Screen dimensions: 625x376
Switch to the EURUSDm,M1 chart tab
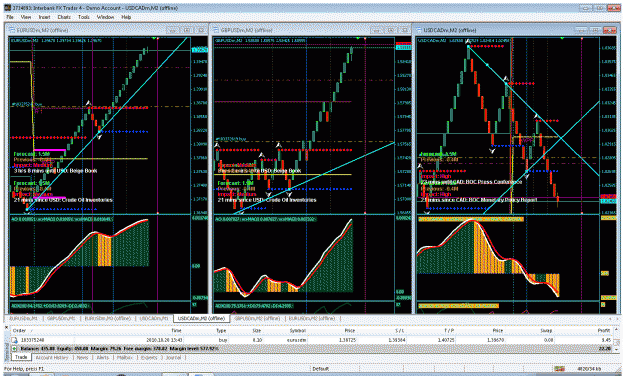click(24, 319)
